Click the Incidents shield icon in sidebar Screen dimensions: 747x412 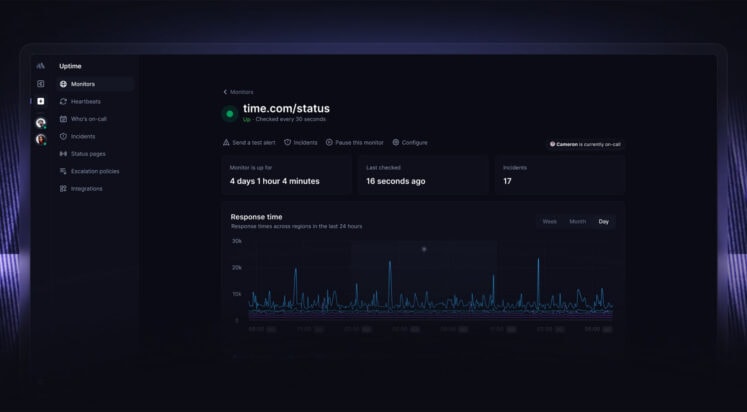[63, 136]
